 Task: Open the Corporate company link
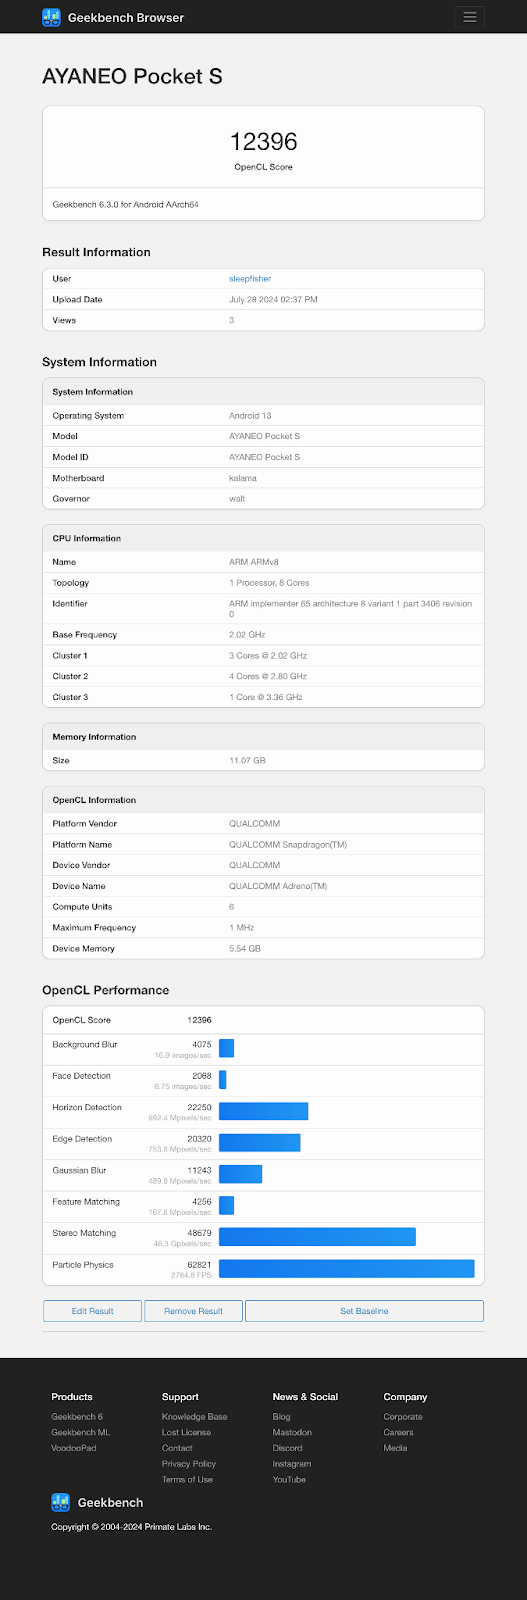403,1417
